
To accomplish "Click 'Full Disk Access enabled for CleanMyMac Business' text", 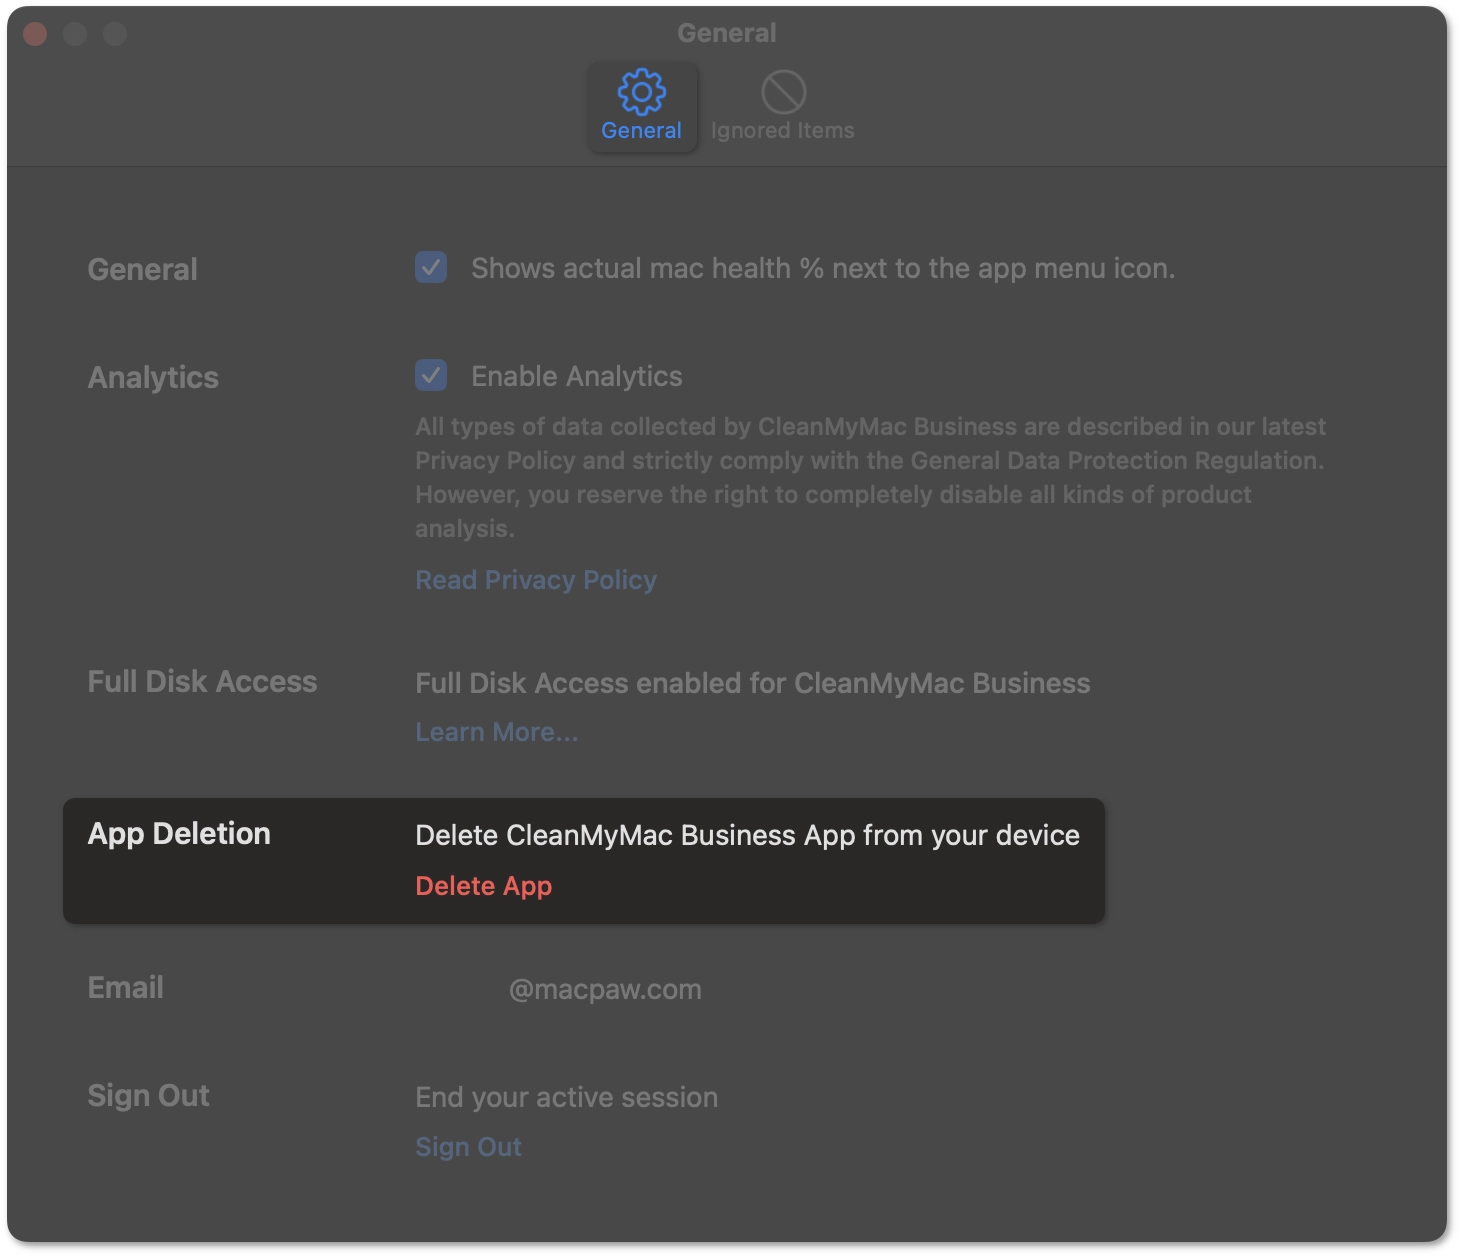I will point(752,683).
